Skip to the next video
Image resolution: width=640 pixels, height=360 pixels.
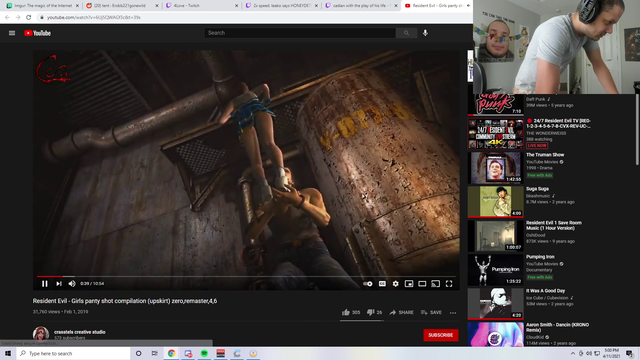(x=59, y=284)
